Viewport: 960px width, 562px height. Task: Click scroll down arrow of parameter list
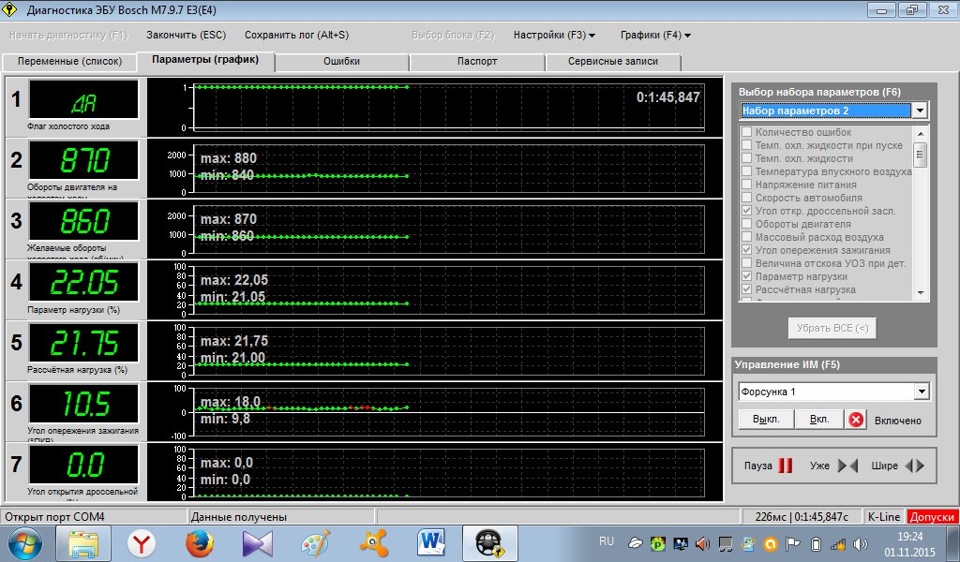pyautogui.click(x=921, y=293)
